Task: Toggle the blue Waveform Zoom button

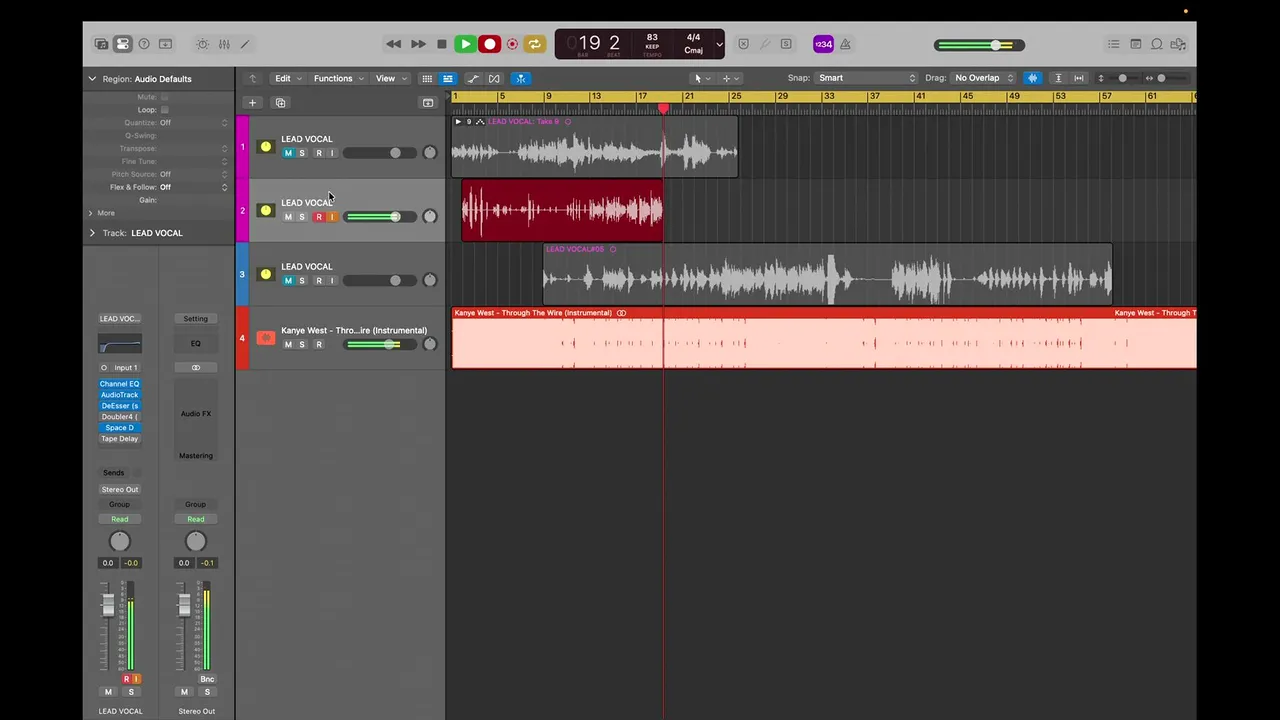Action: (1033, 78)
